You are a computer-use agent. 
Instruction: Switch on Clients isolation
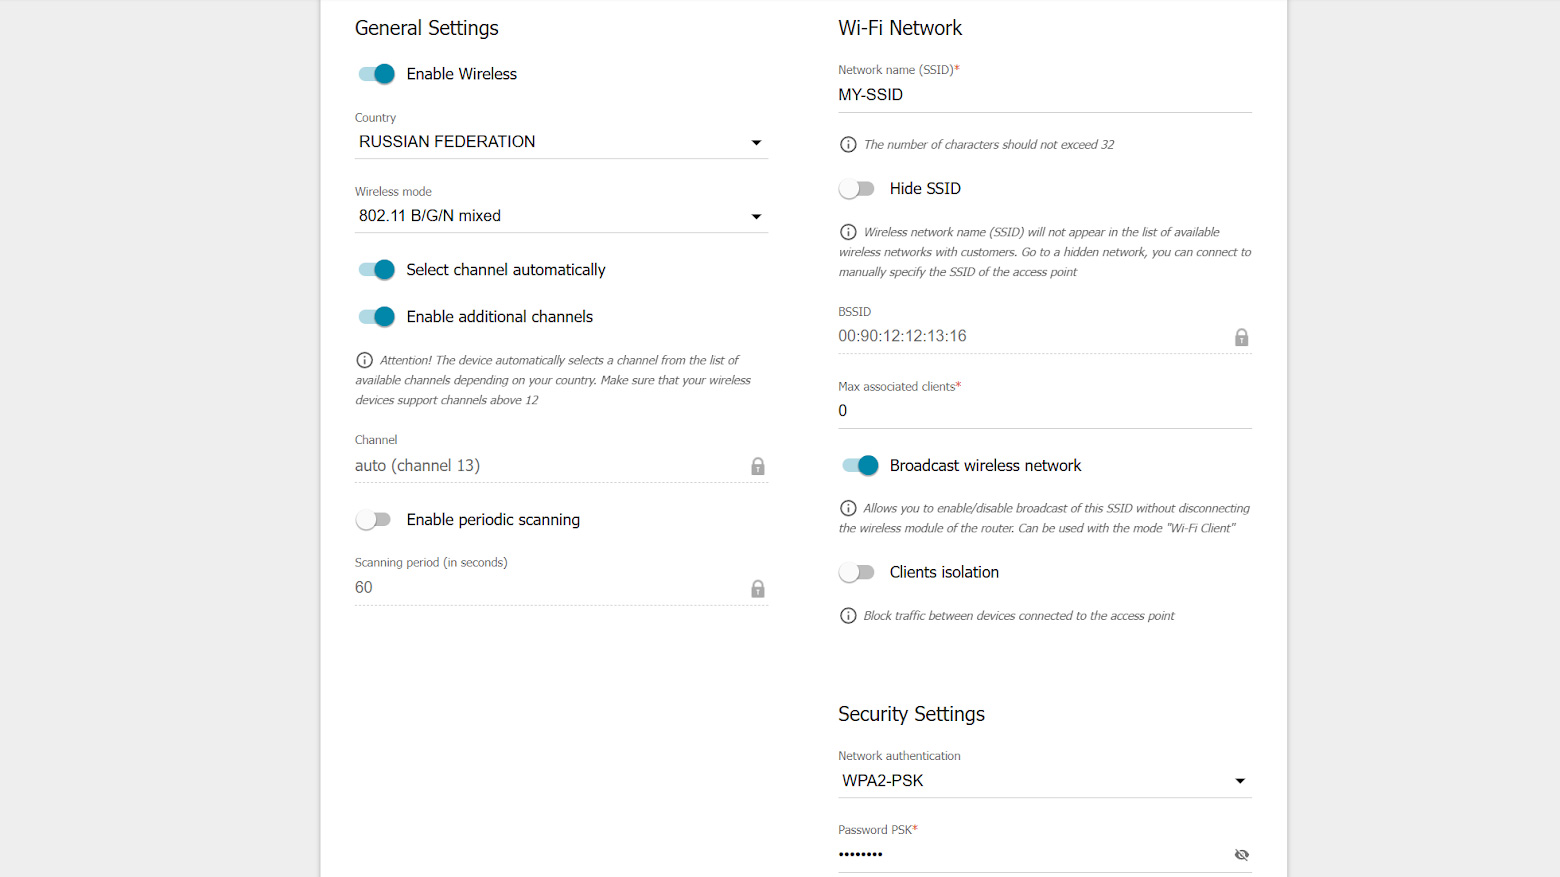coord(857,573)
